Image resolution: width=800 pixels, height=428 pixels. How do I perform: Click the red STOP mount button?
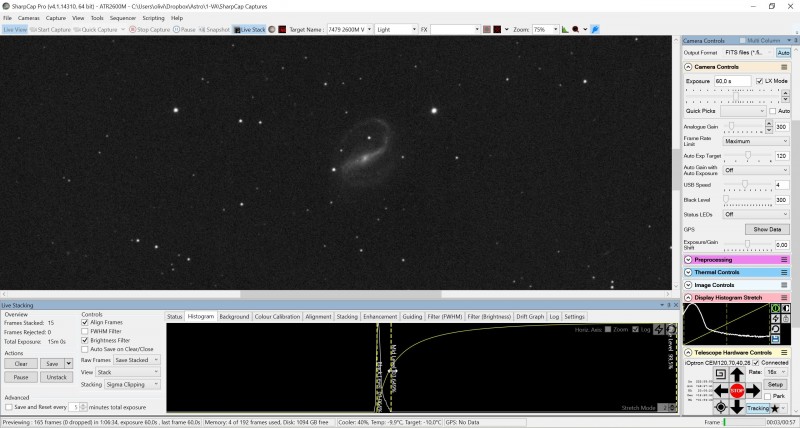[x=737, y=391]
